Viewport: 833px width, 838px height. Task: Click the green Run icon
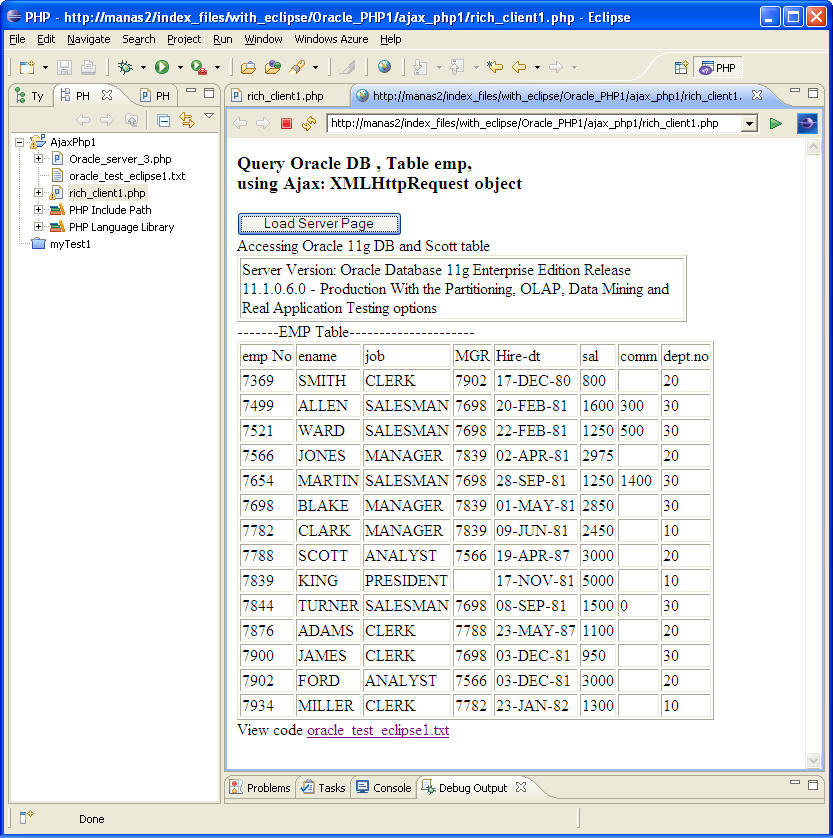(162, 67)
